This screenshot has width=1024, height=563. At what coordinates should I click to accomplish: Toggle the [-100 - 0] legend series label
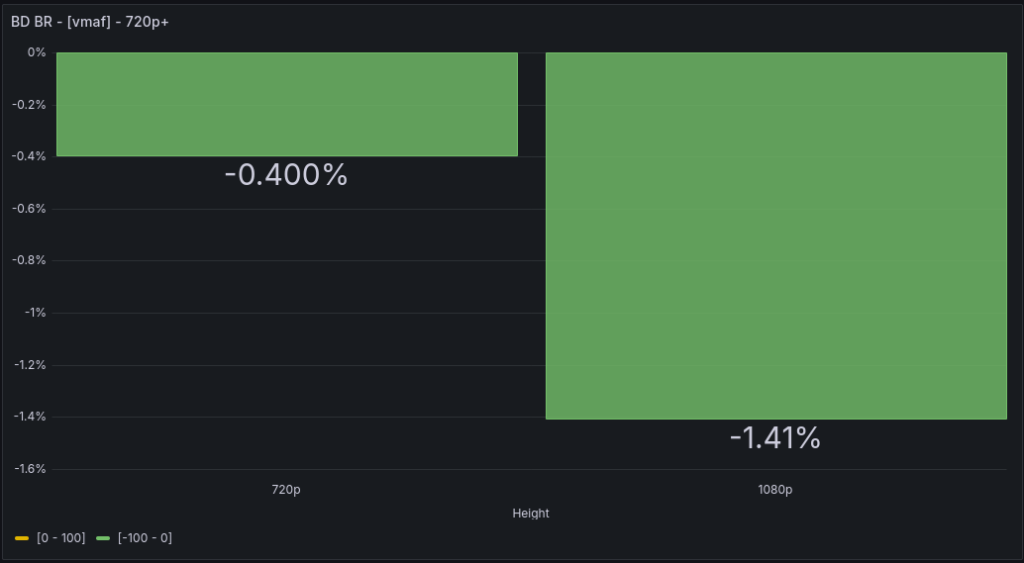click(x=144, y=538)
